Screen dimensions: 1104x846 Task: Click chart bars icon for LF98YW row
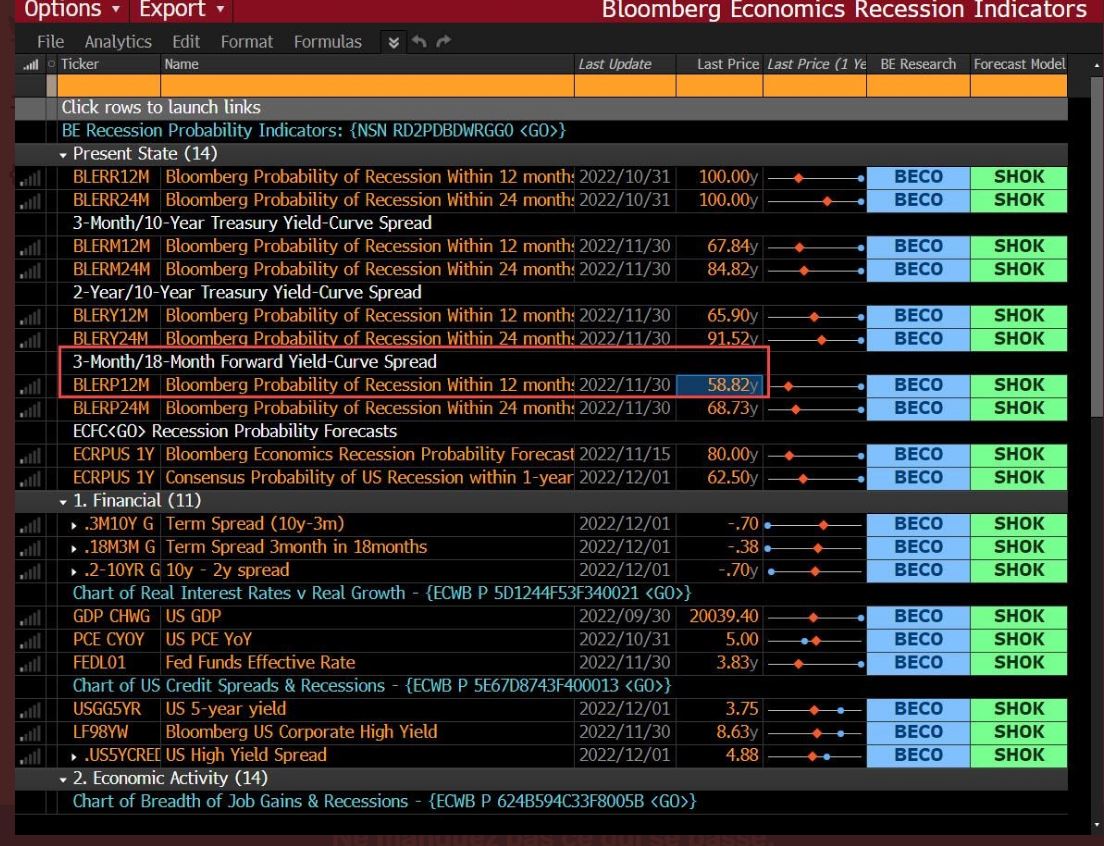(30, 734)
